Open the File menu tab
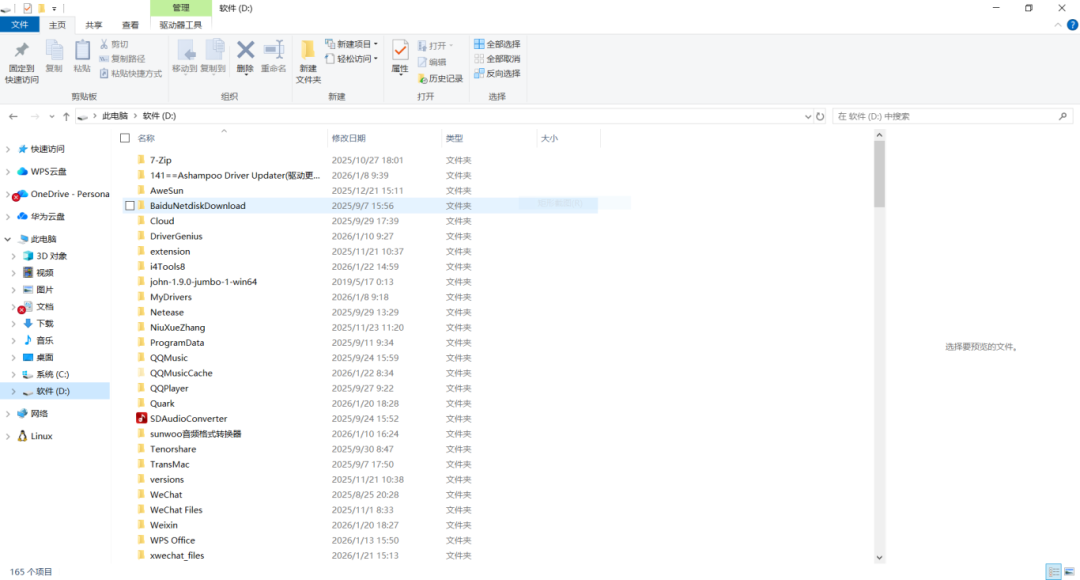This screenshot has height=580, width=1080. pos(19,25)
